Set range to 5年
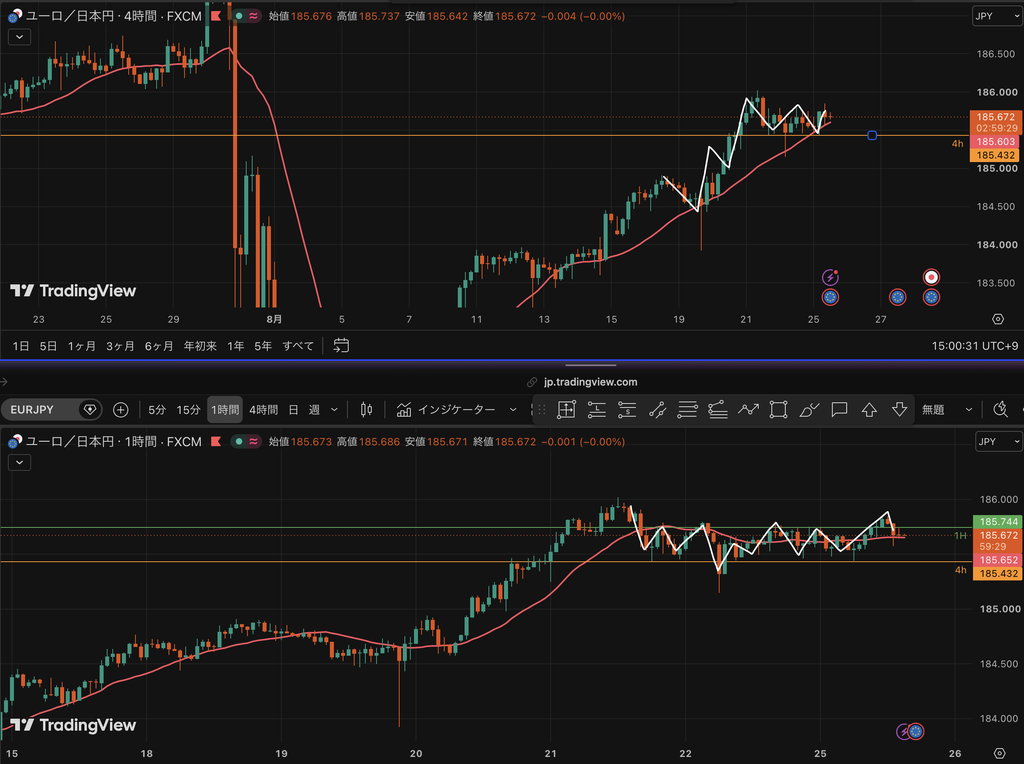 [x=263, y=345]
